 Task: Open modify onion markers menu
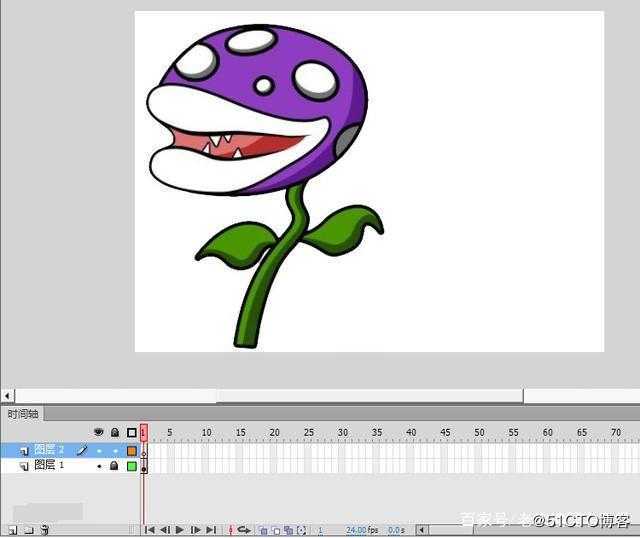pos(302,530)
